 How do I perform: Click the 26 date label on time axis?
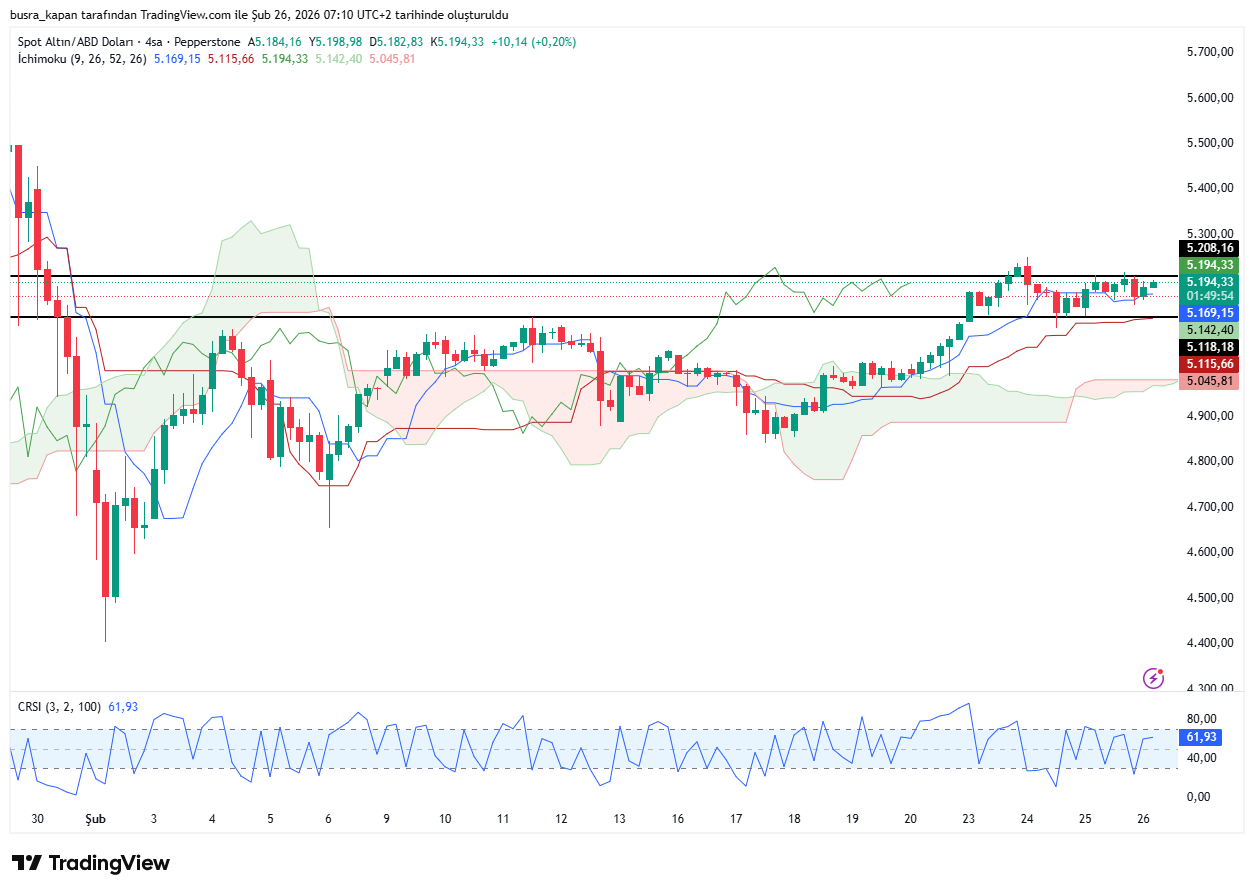(1144, 818)
